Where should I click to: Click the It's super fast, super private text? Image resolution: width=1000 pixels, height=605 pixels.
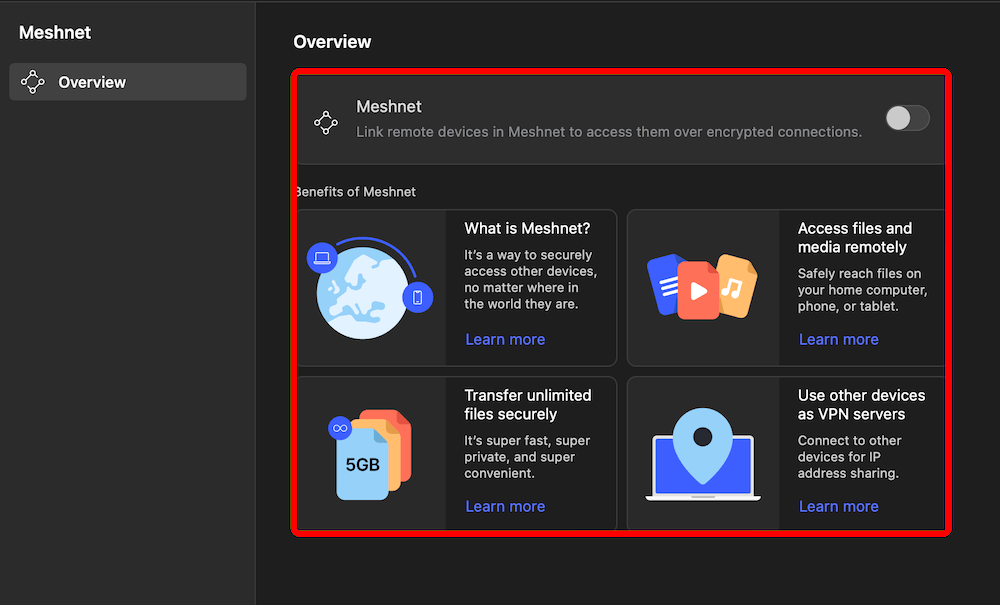point(527,457)
